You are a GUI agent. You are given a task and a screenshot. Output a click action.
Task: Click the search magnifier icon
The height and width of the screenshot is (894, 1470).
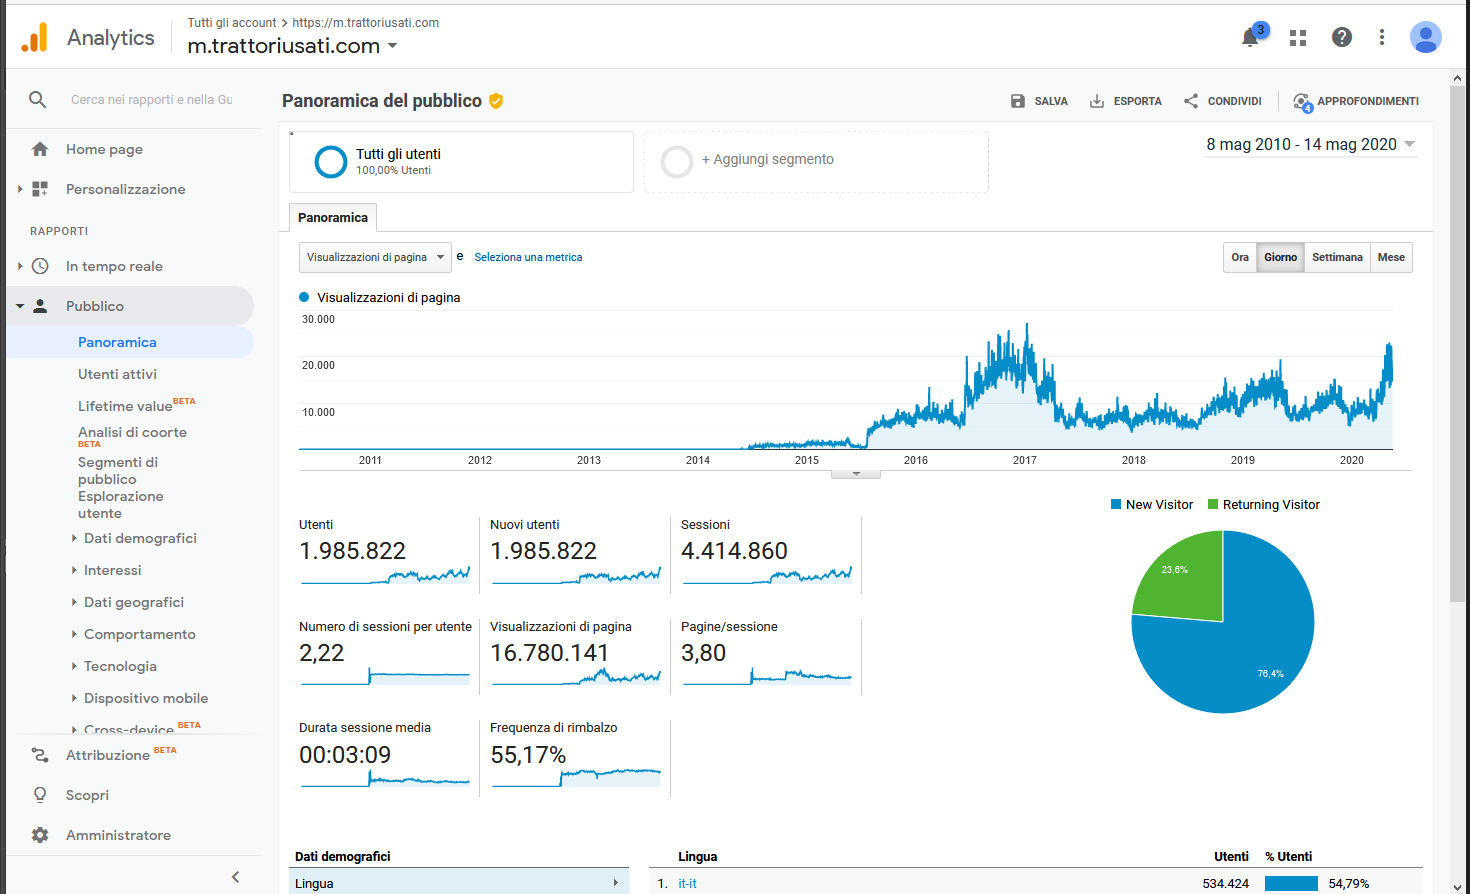37,99
